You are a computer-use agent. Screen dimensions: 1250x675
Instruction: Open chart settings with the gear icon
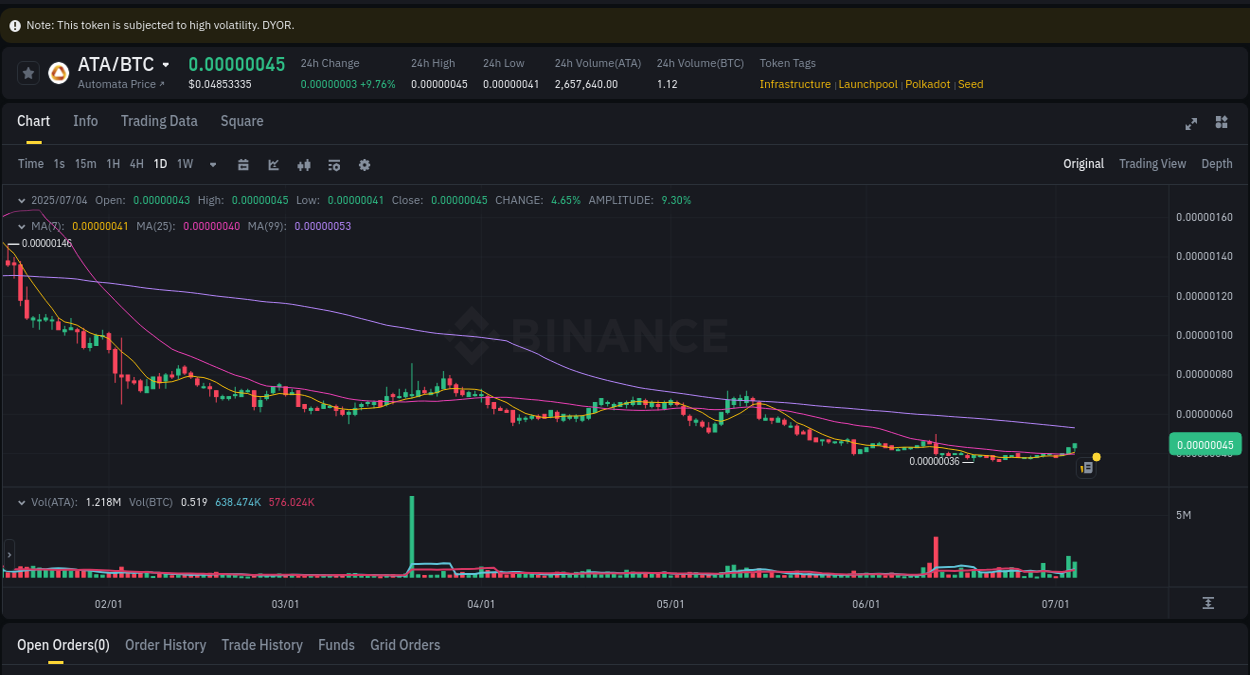pos(364,164)
